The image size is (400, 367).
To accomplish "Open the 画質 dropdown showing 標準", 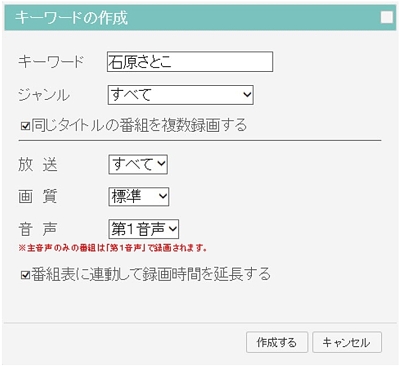I will (139, 196).
